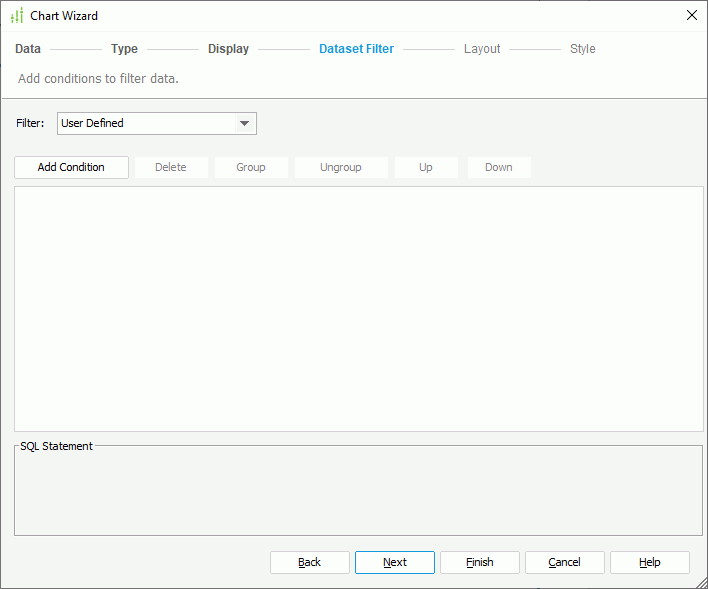Click the Group conditions button
This screenshot has height=589, width=708.
(251, 167)
